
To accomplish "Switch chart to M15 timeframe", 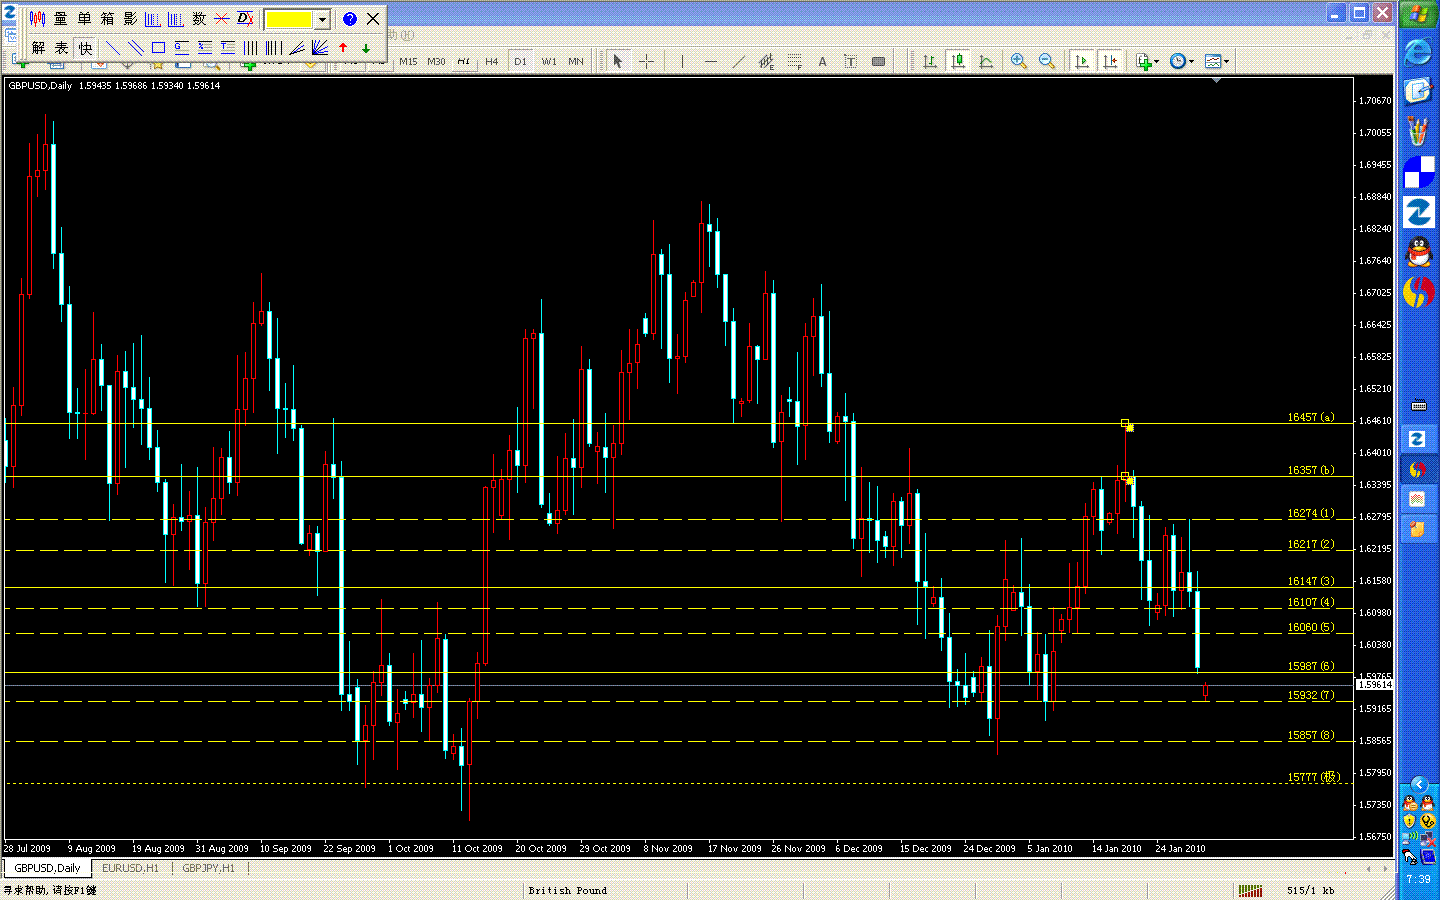I will coord(408,62).
